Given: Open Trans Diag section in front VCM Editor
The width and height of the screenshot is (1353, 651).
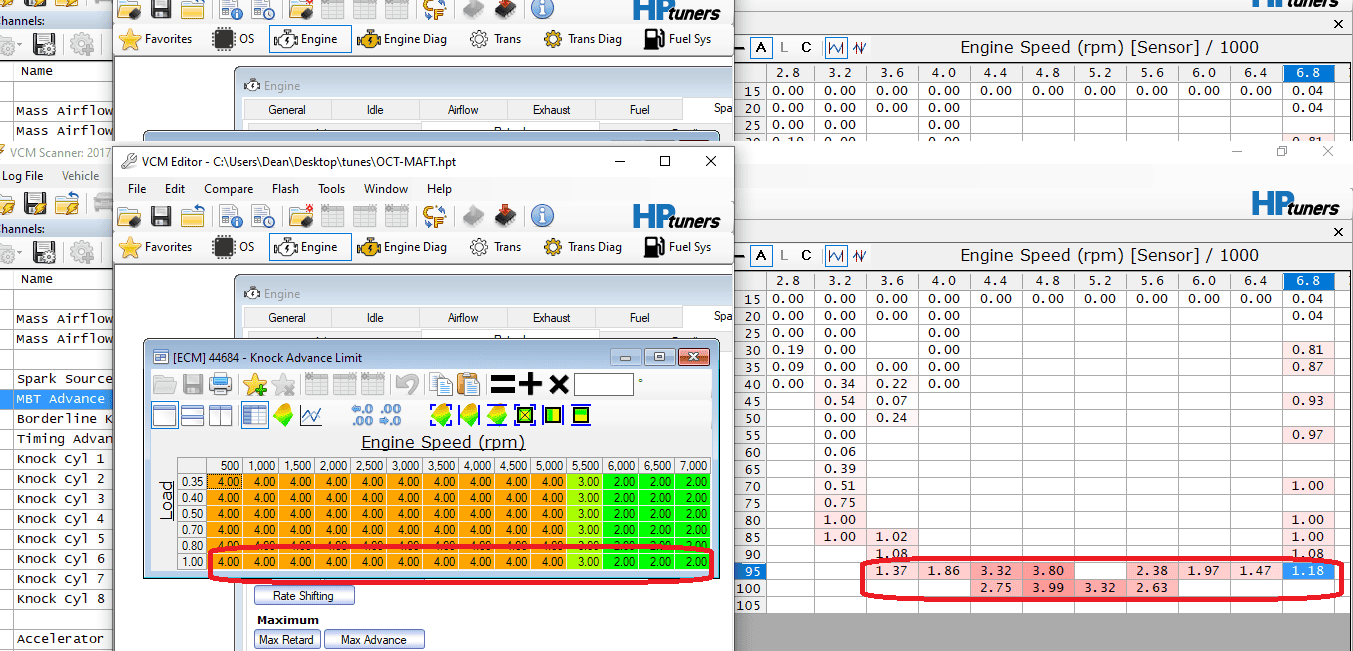Looking at the screenshot, I should (x=582, y=247).
